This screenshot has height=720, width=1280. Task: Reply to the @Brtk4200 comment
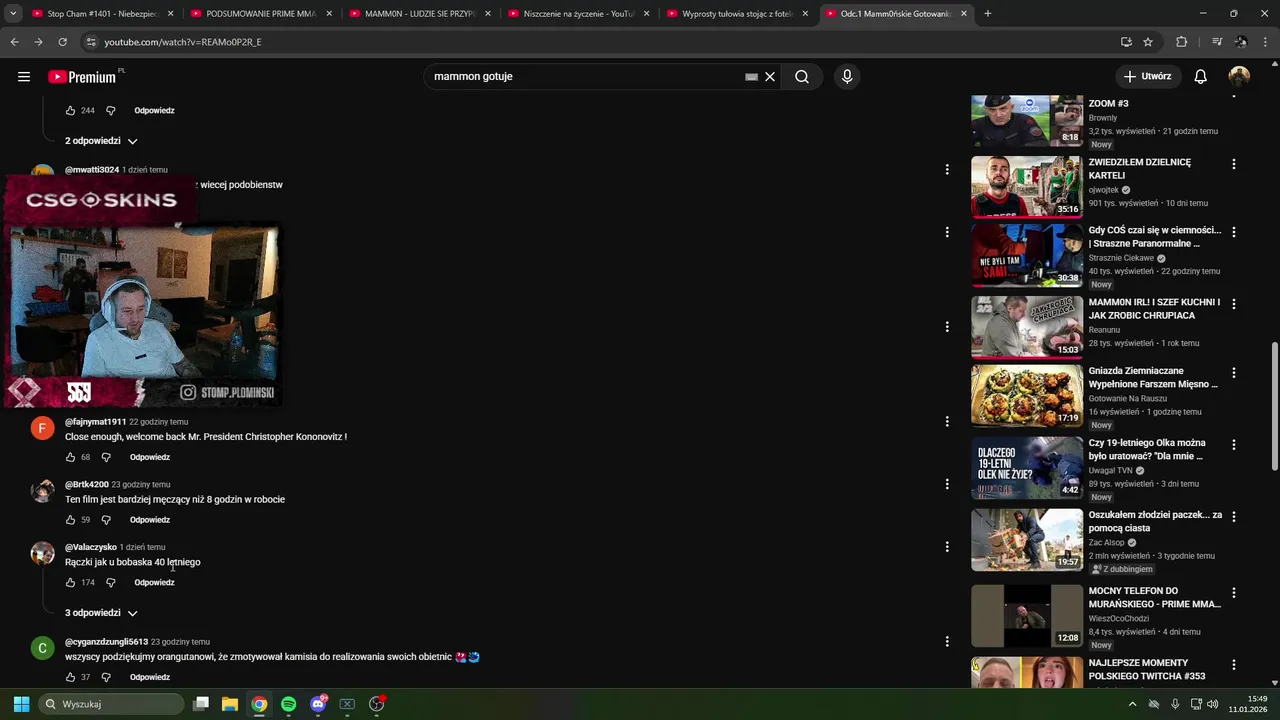[x=150, y=520]
